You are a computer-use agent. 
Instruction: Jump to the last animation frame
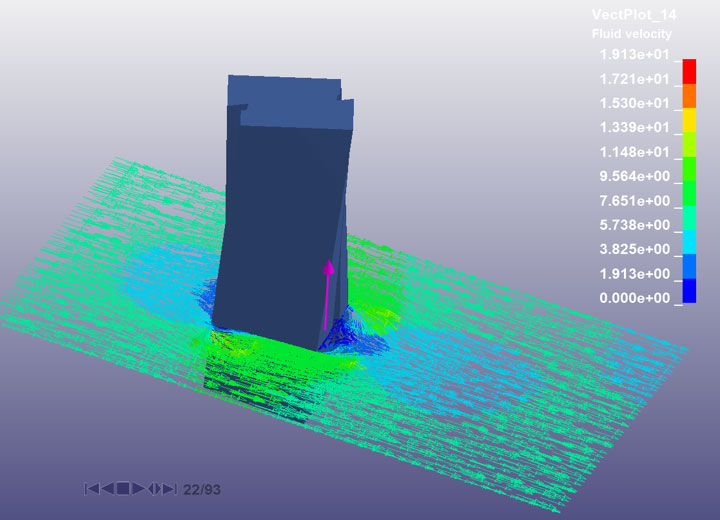point(169,489)
